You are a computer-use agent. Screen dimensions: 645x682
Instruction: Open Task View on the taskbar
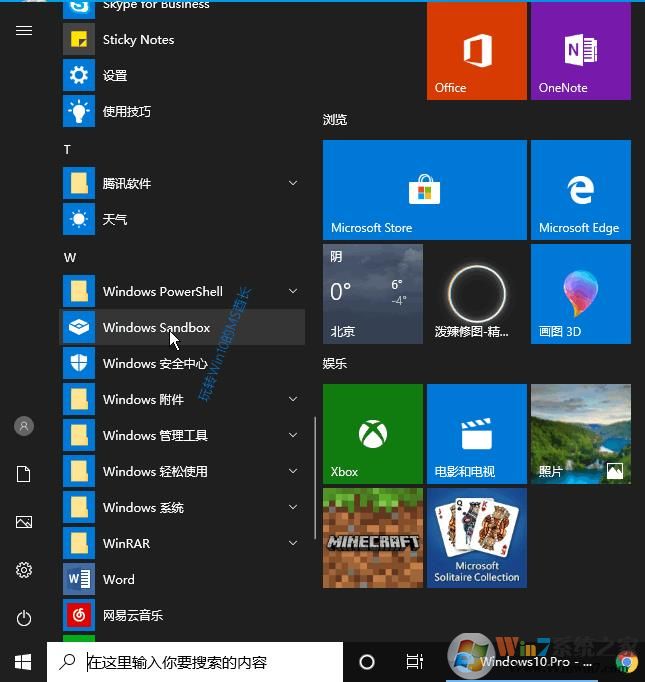414,662
